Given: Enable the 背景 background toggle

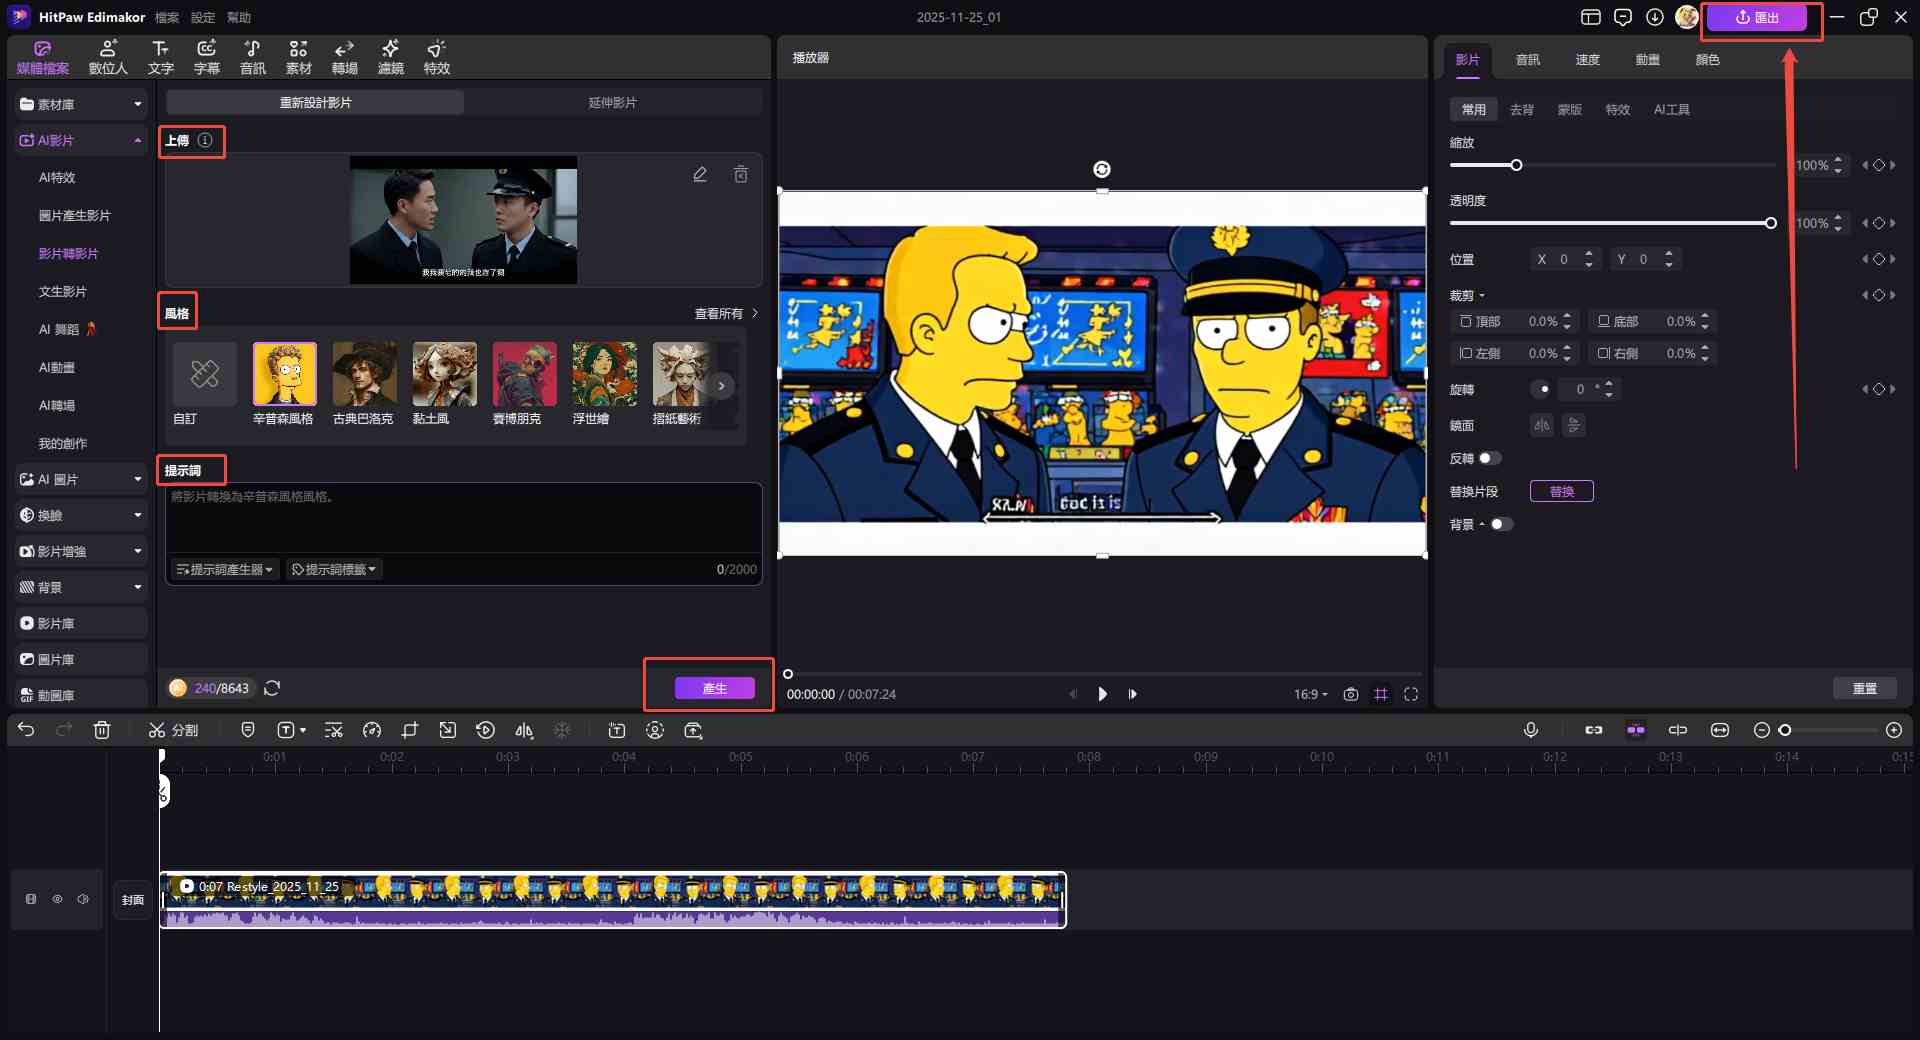Looking at the screenshot, I should [x=1501, y=525].
